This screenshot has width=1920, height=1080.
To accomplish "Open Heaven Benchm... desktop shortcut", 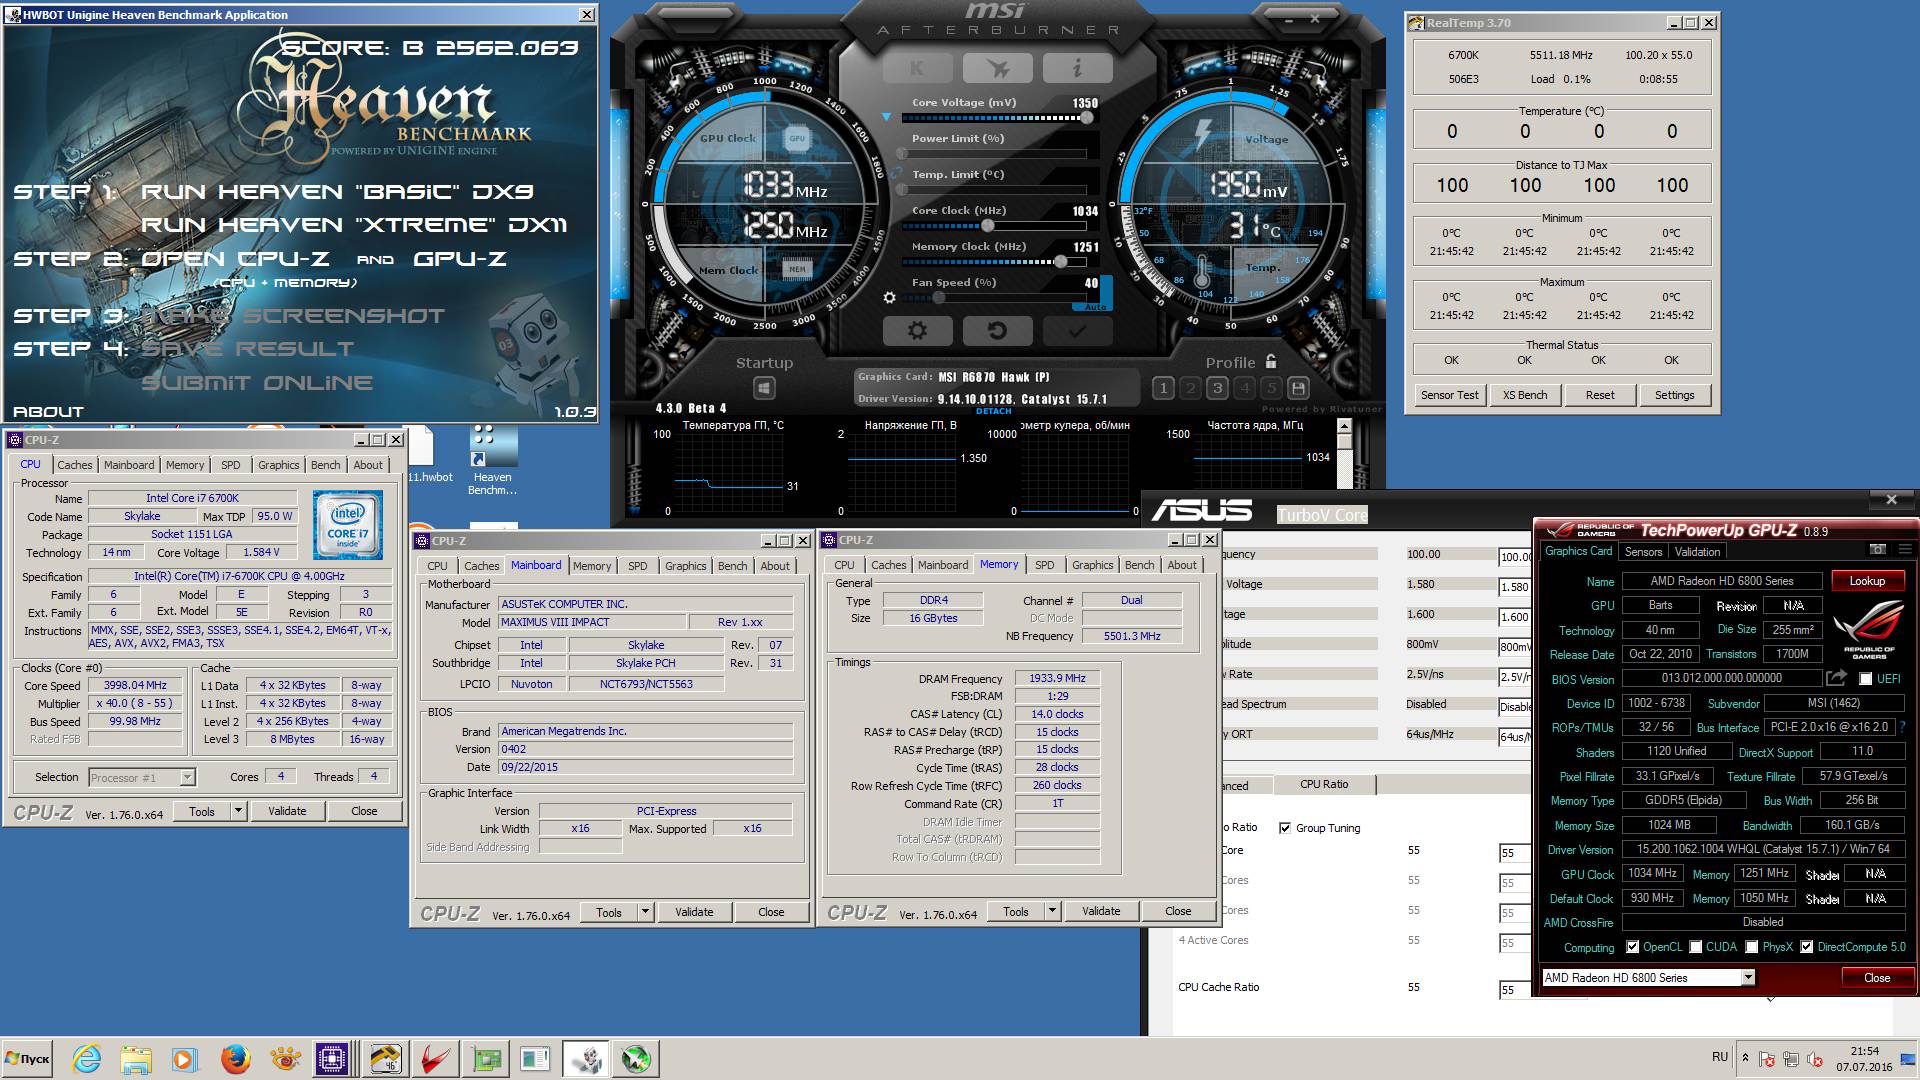I will coord(493,462).
